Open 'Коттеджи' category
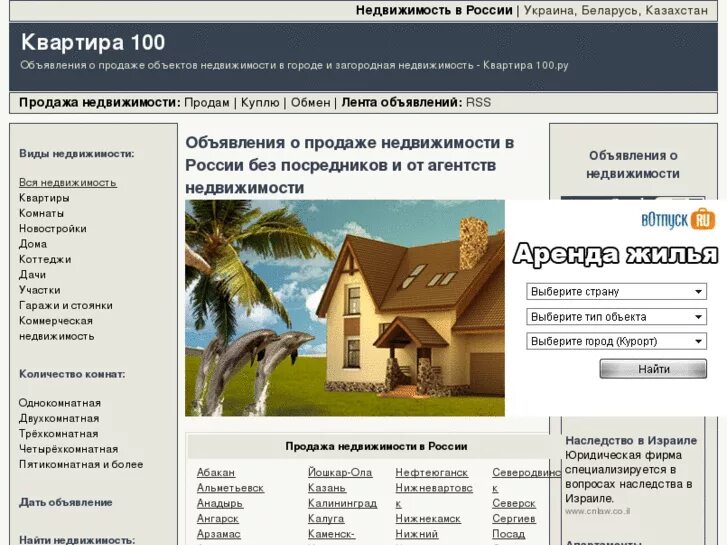Screen dimensions: 727x545 (x=45, y=259)
